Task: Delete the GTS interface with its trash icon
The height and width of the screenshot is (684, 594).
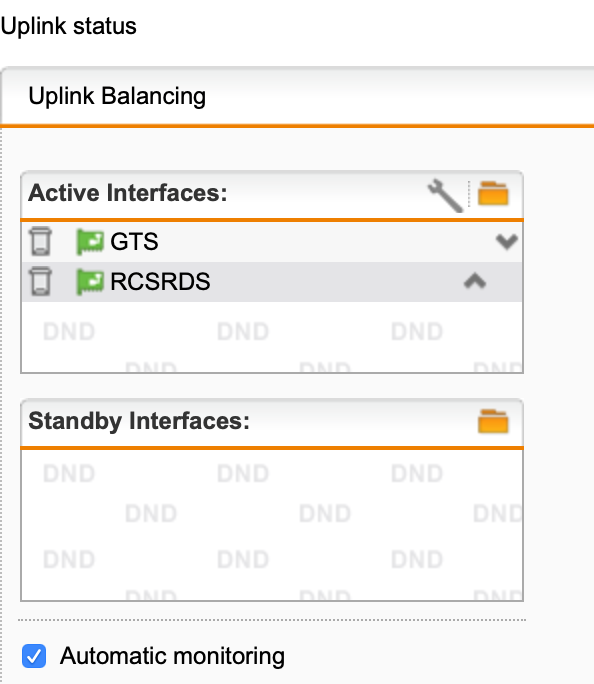Action: (x=41, y=241)
